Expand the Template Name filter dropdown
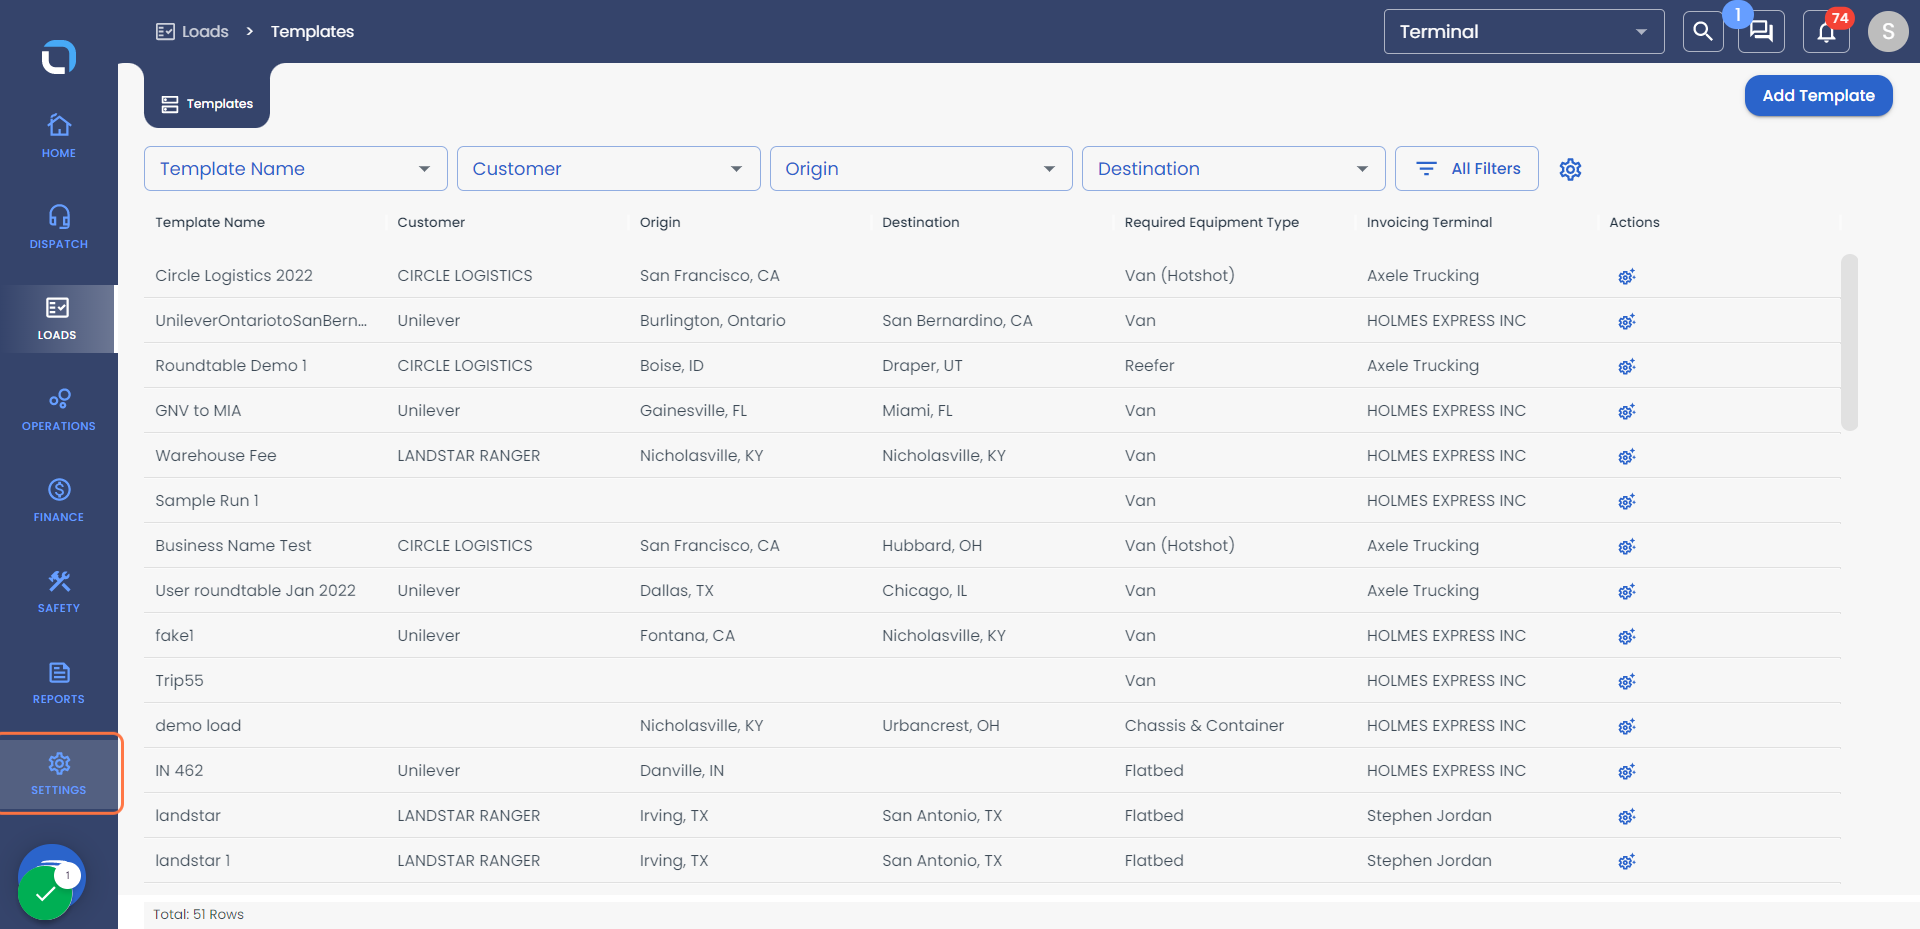This screenshot has height=929, width=1920. [x=295, y=169]
